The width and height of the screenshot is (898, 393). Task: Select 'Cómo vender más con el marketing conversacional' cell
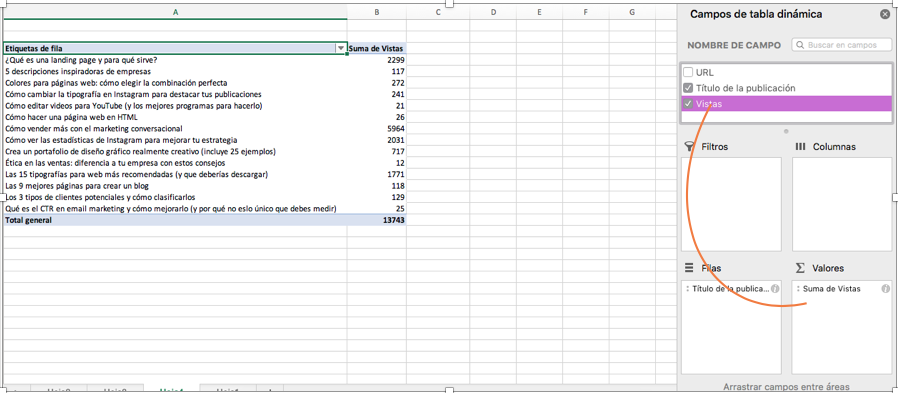[x=175, y=129]
